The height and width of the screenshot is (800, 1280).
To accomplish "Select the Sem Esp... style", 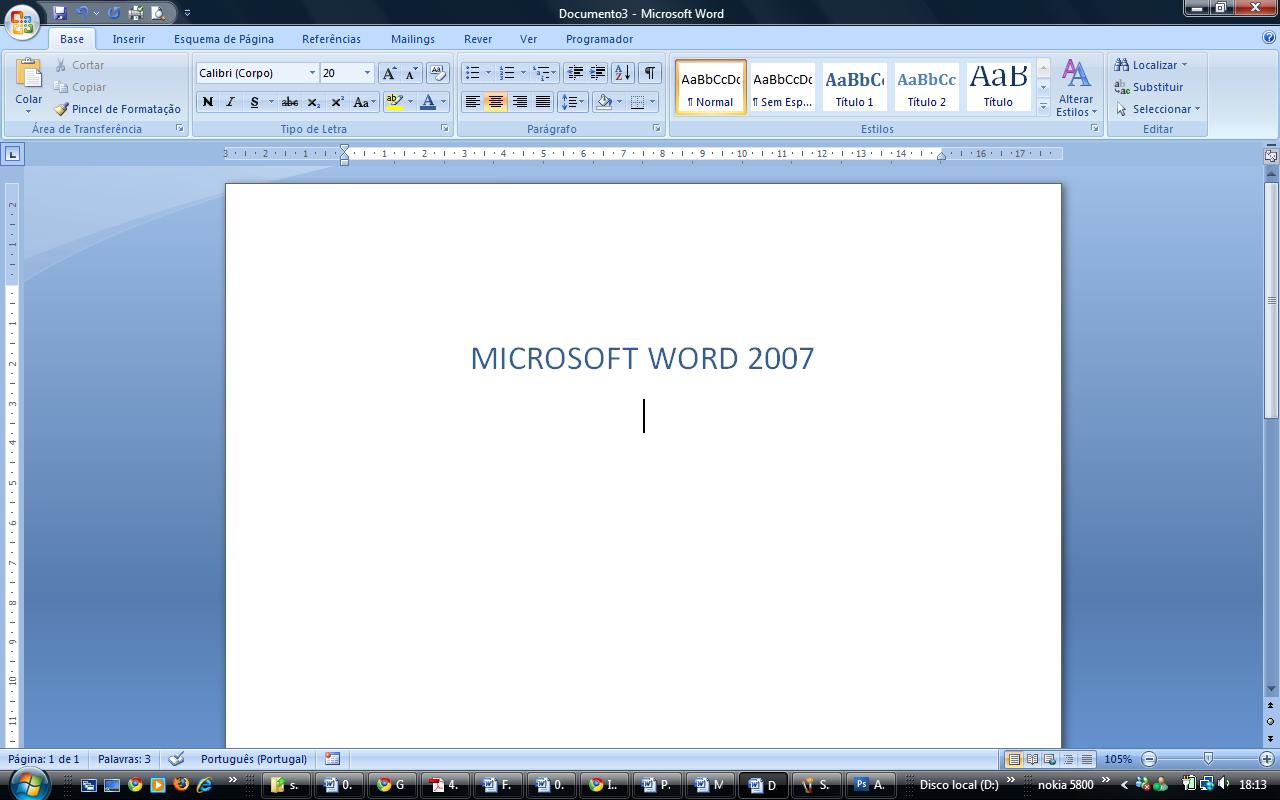I will point(783,87).
